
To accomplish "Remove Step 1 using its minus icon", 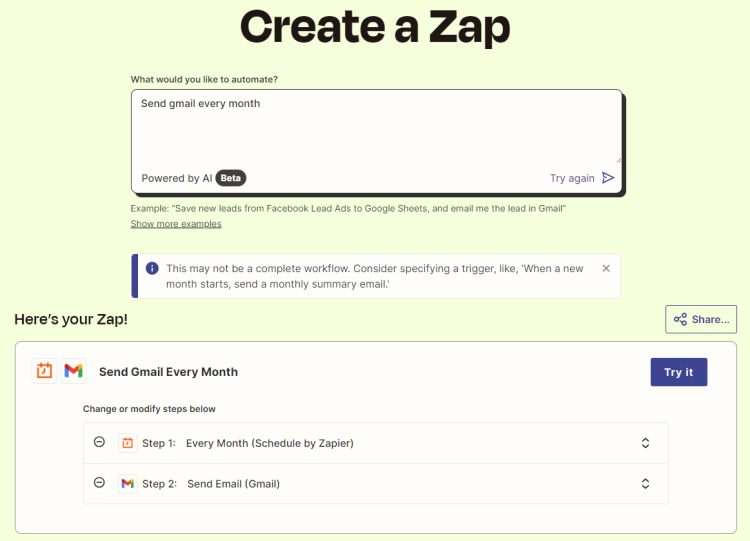I will pos(99,442).
